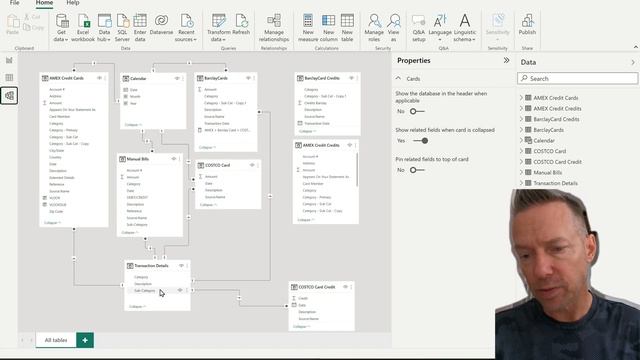Image resolution: width=640 pixels, height=360 pixels.
Task: Open the Language options
Action: (440, 27)
